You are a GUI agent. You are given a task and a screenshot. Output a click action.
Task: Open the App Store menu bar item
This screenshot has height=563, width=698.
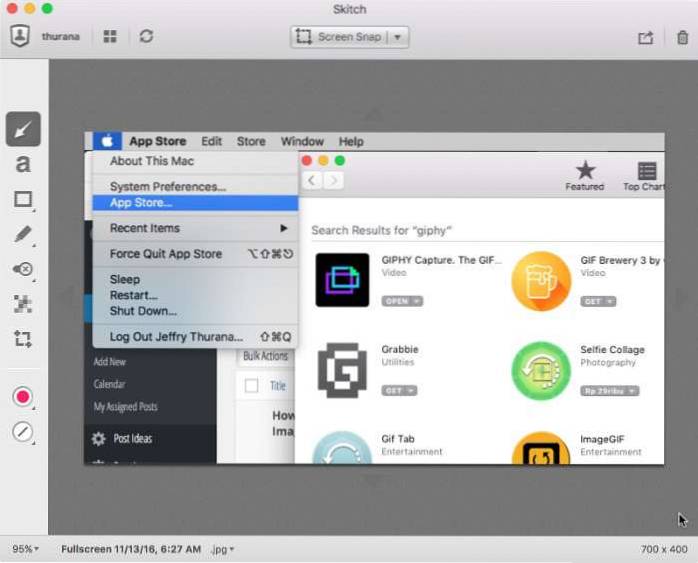pyautogui.click(x=158, y=142)
